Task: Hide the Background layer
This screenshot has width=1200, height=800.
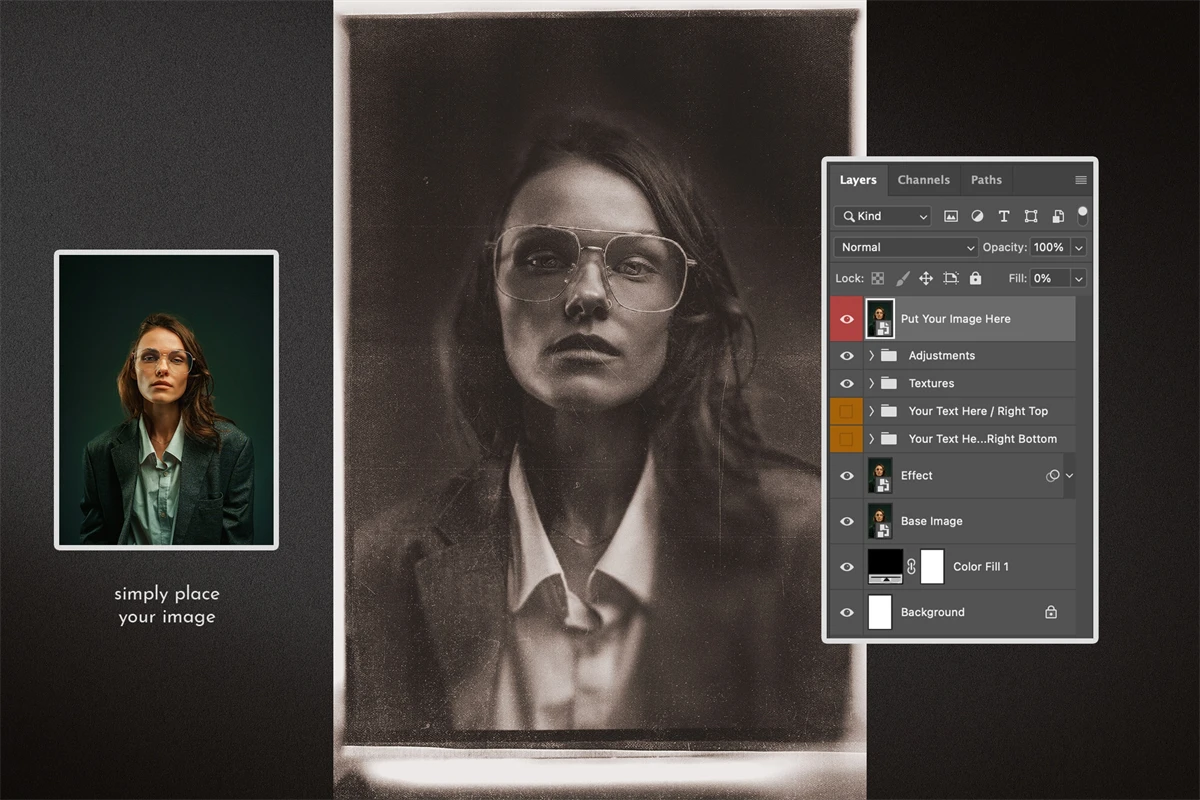Action: coord(847,612)
